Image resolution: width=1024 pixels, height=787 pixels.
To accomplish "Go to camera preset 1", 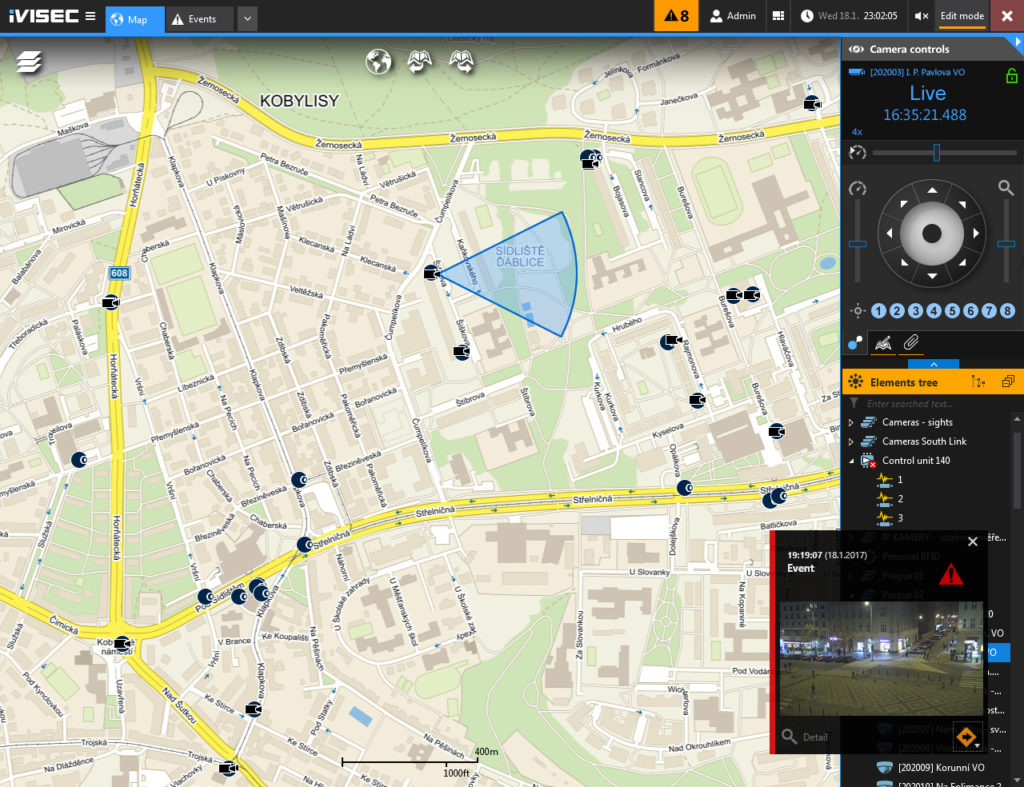I will point(878,311).
